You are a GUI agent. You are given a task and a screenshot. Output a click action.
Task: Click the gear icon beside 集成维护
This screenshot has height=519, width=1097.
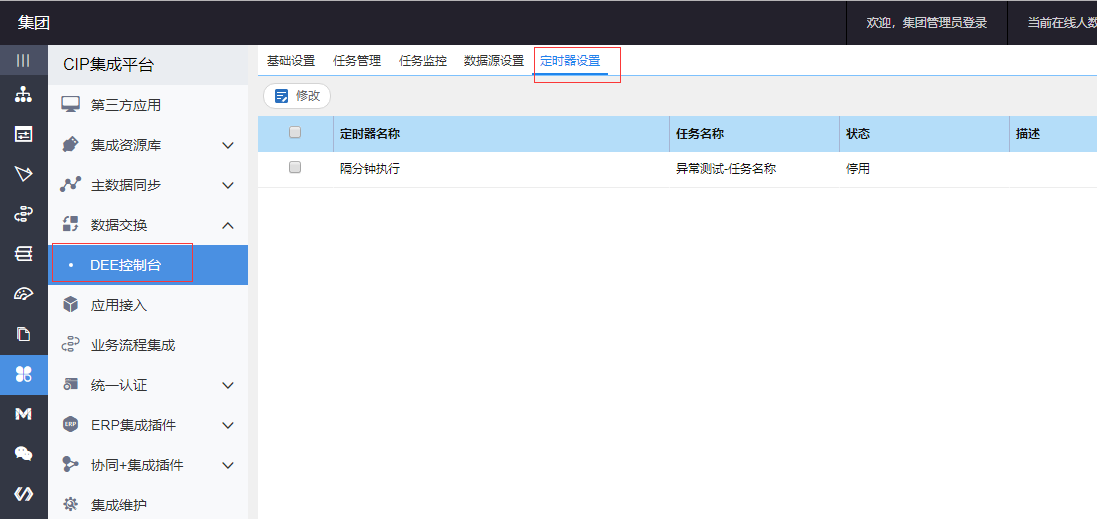(70, 504)
